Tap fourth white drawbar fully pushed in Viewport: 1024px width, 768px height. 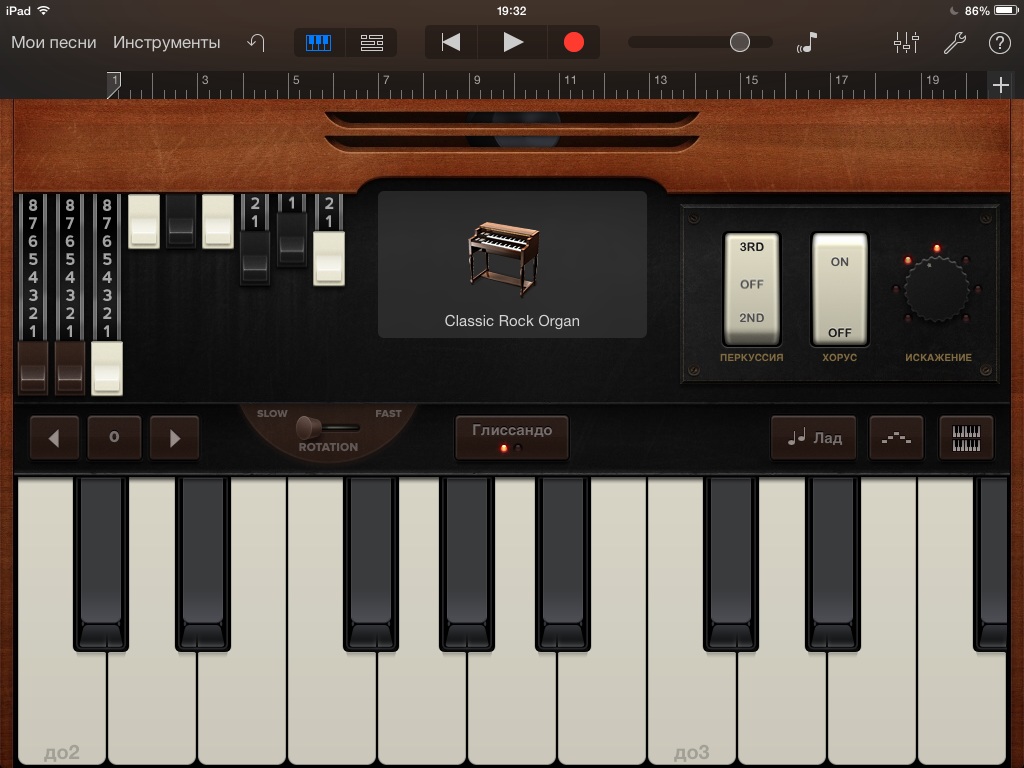[144, 221]
